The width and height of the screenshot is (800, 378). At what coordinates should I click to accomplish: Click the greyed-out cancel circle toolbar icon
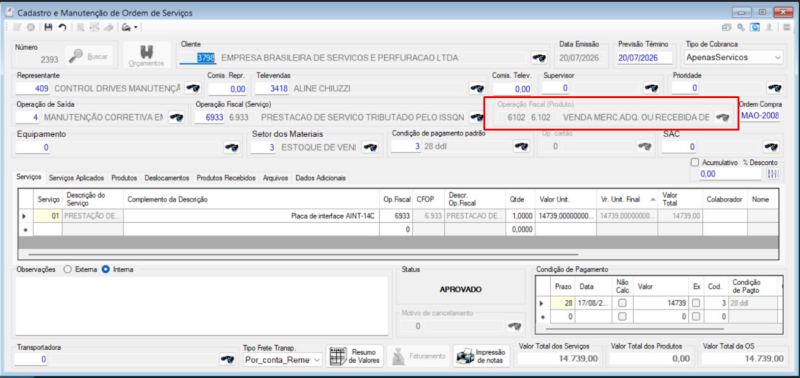pyautogui.click(x=31, y=27)
